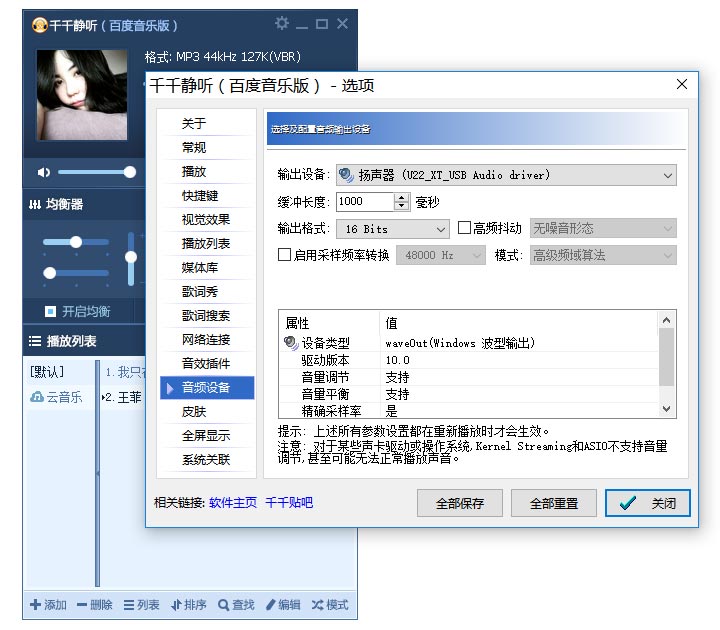
Task: Close the 选项 dialog with X
Action: pos(682,84)
